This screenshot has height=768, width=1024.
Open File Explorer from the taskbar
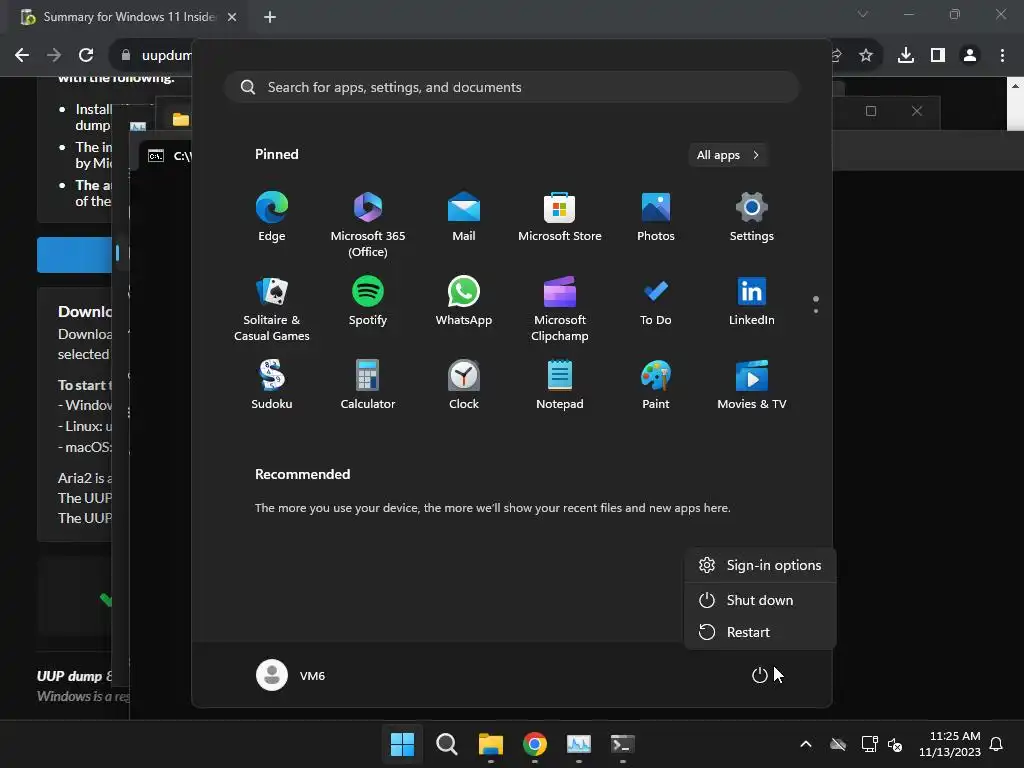490,744
